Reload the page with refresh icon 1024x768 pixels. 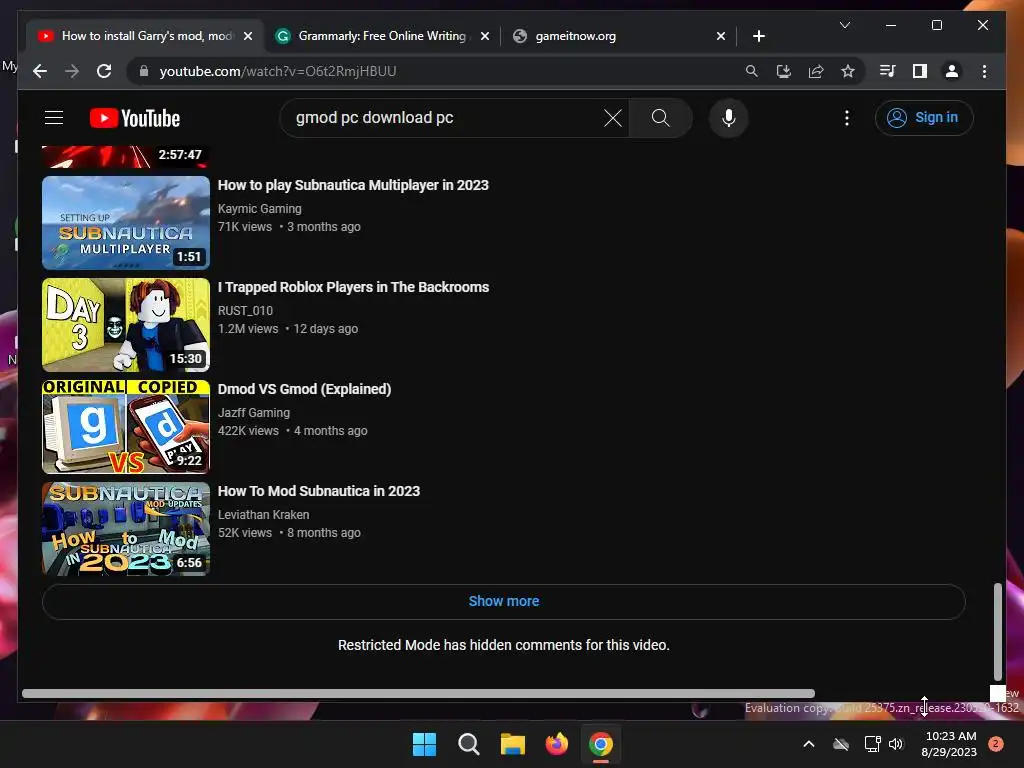[104, 71]
